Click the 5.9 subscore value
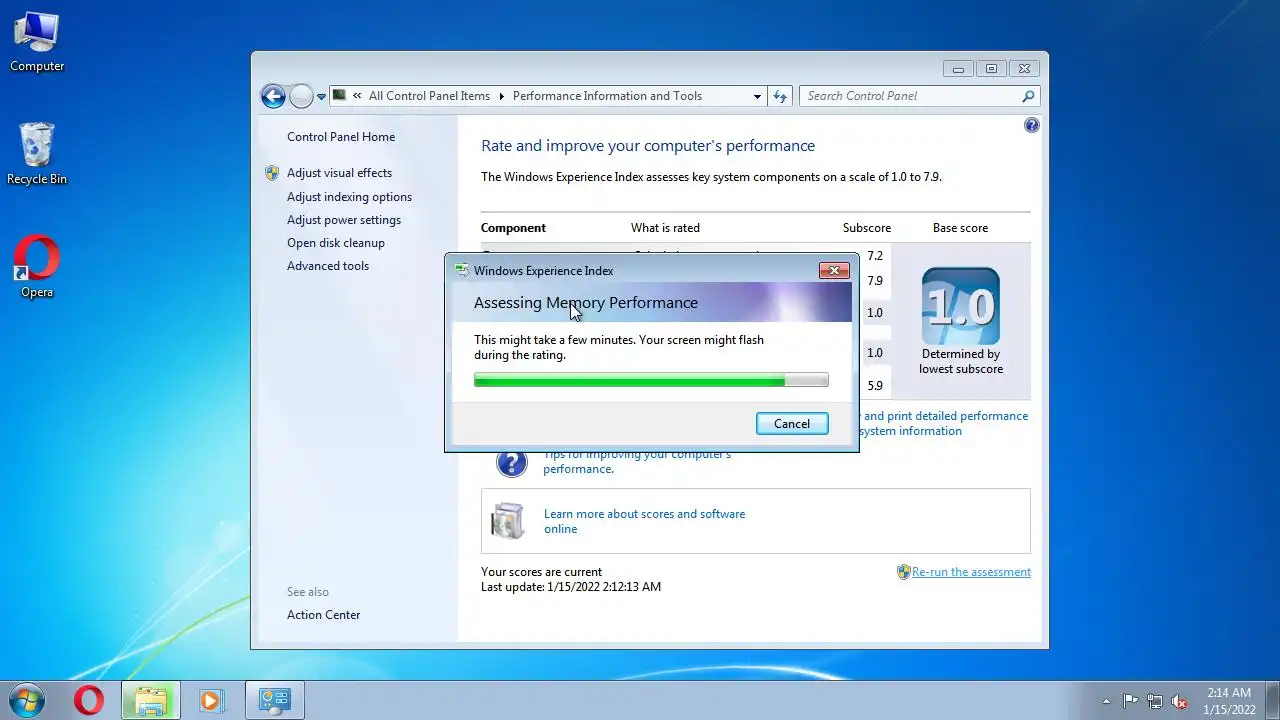This screenshot has height=720, width=1280. tap(875, 386)
